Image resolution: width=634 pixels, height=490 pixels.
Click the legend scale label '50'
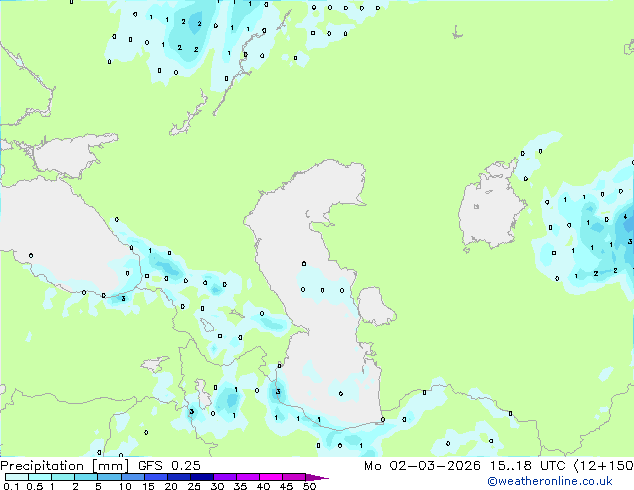[x=309, y=486]
